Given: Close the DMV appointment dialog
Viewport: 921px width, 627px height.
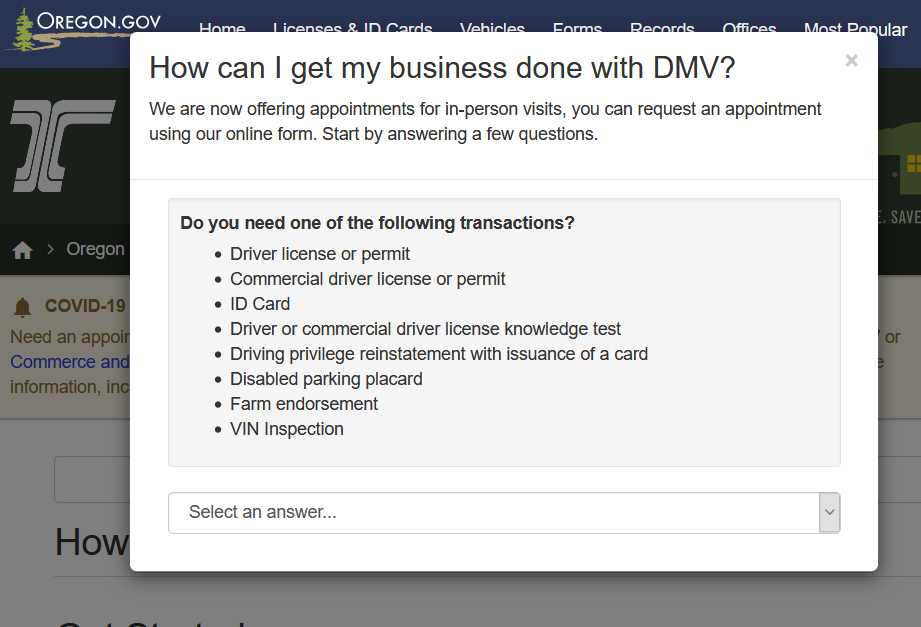Looking at the screenshot, I should [851, 61].
